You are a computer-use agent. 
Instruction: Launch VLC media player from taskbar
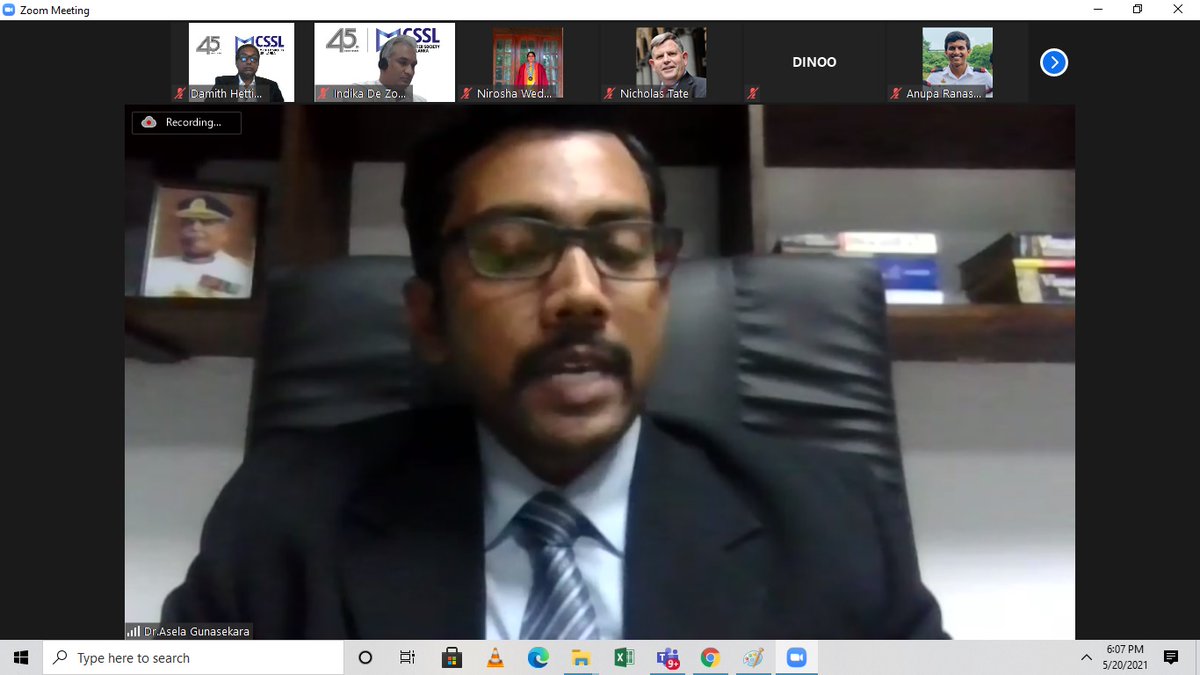pyautogui.click(x=495, y=658)
